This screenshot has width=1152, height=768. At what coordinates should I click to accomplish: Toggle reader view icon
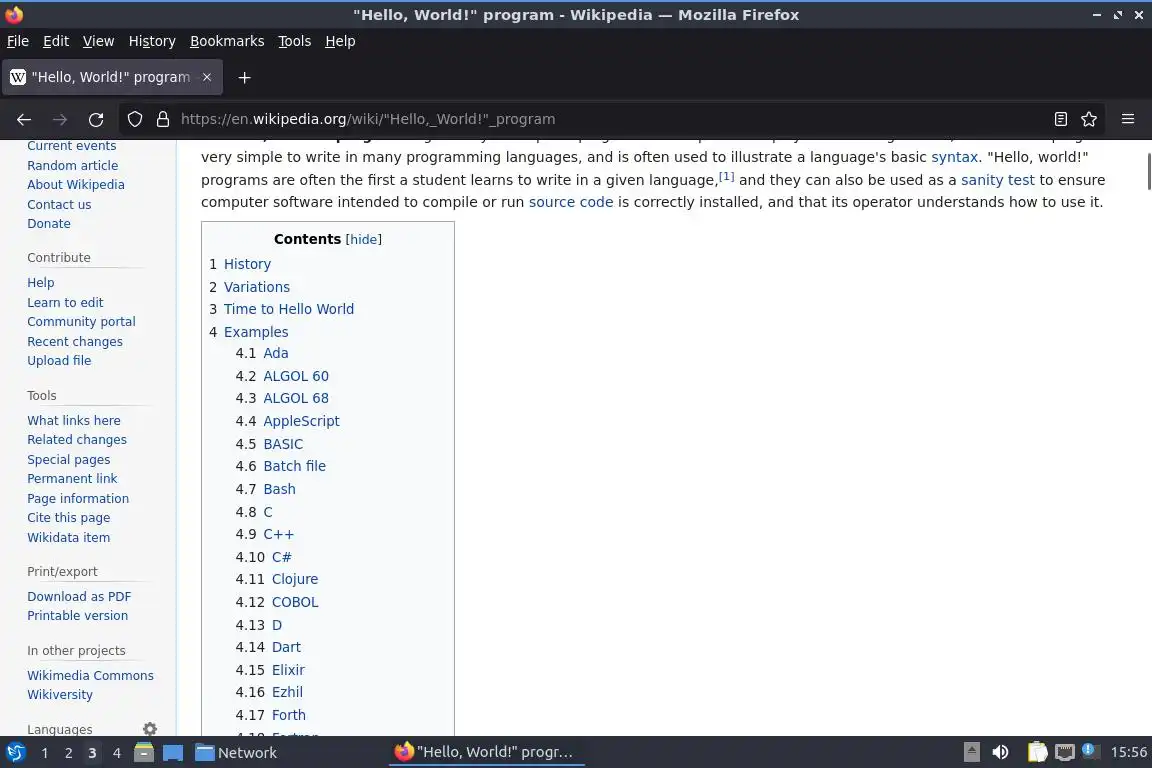click(x=1060, y=119)
